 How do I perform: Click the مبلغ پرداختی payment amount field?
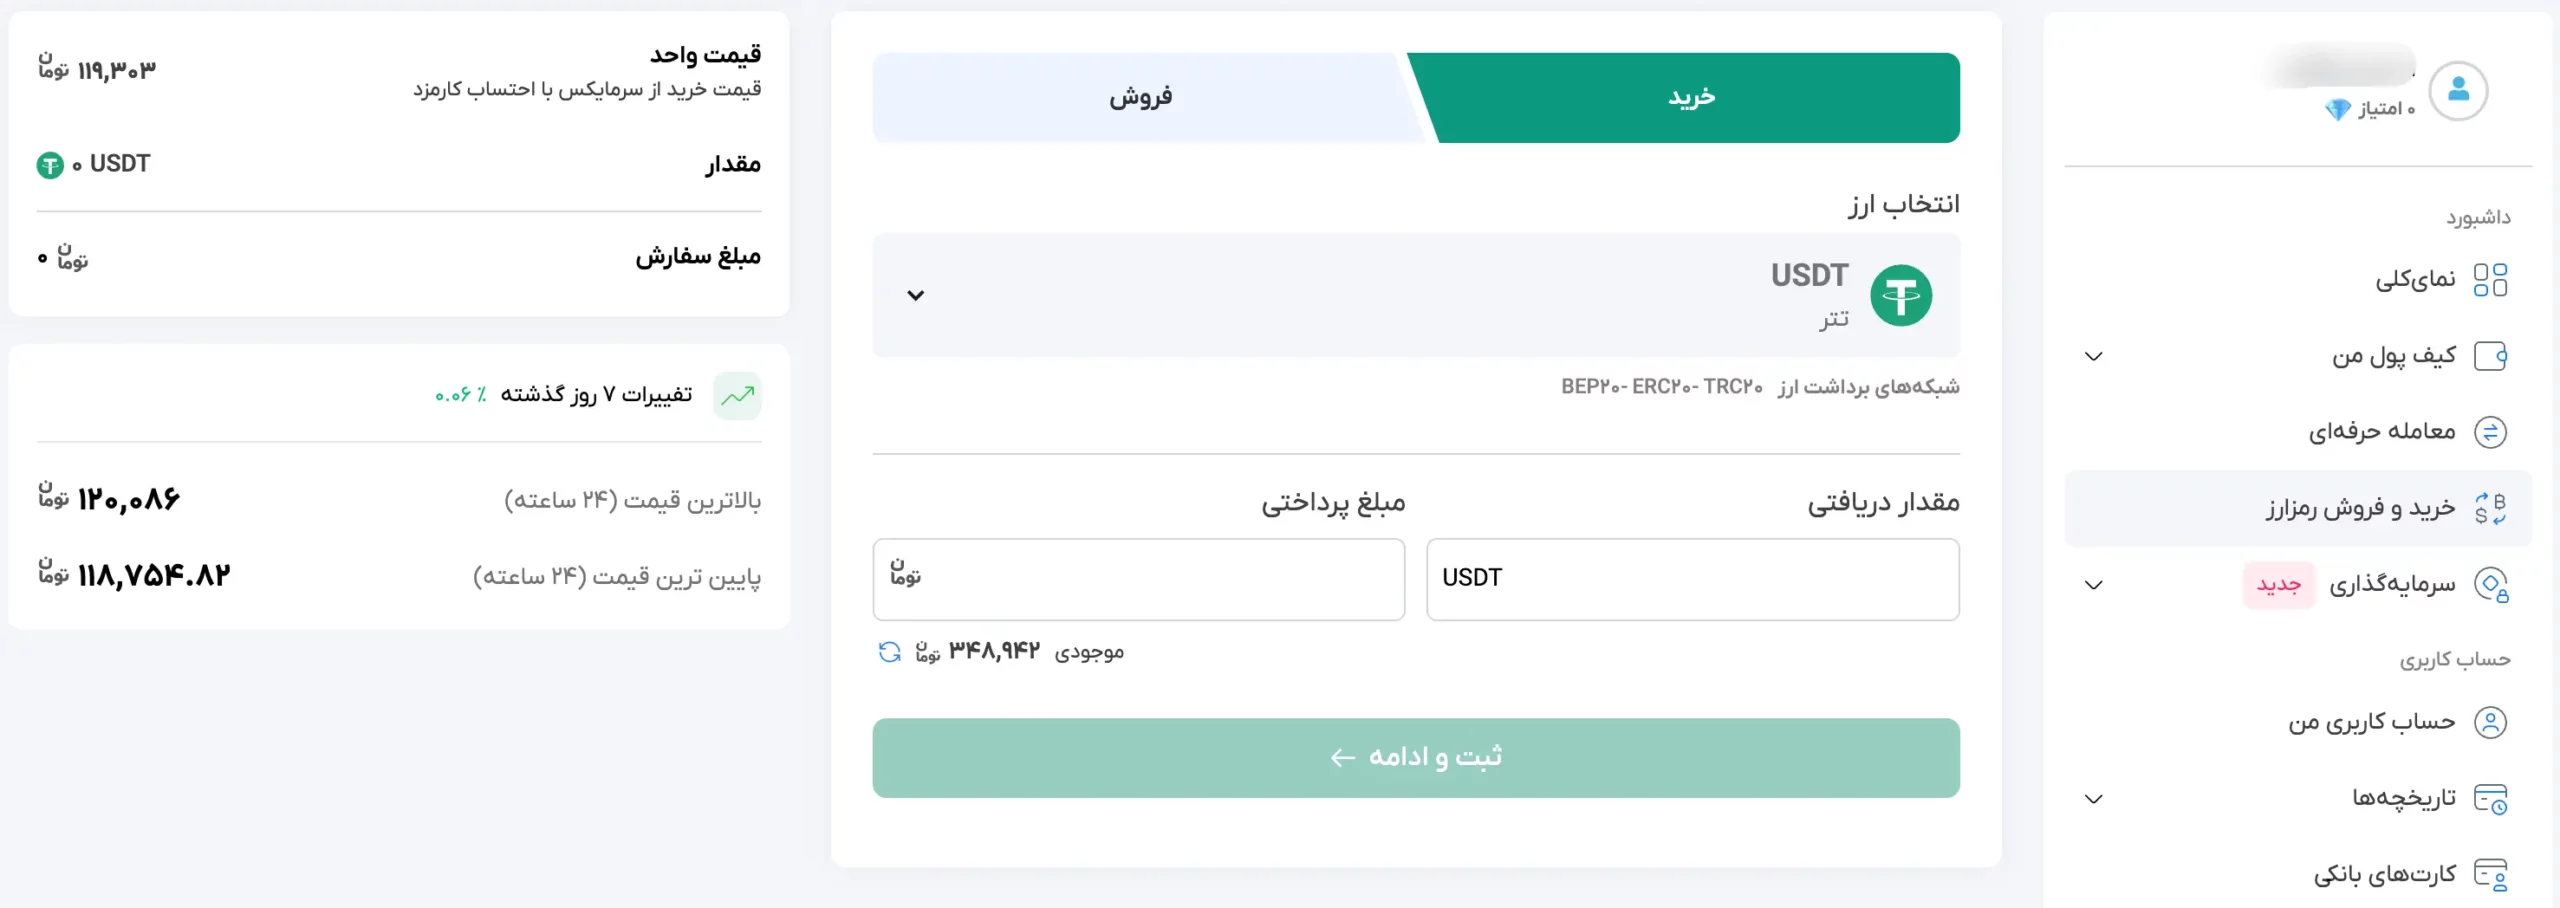[1139, 580]
